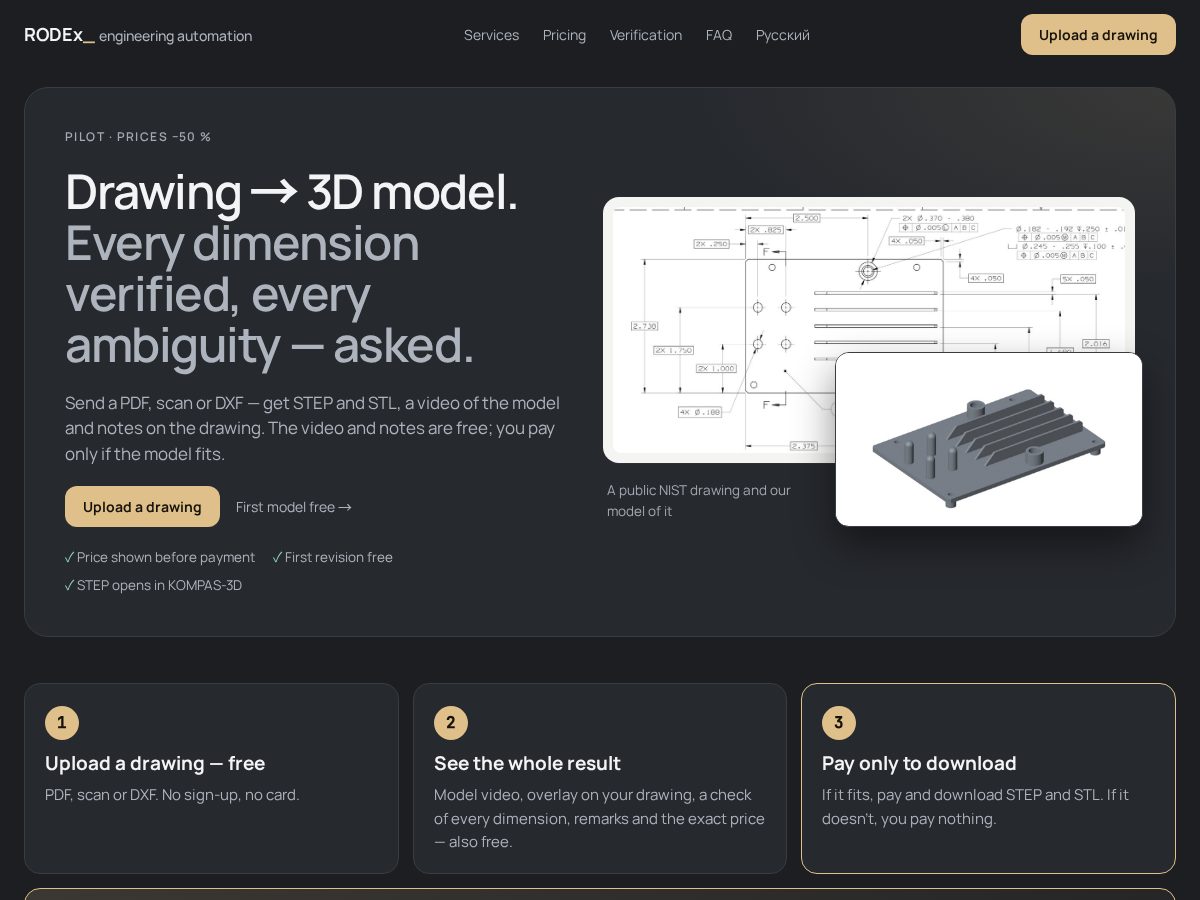Click the STEP opens in KOMPAS-3D text
This screenshot has width=1200, height=900.
pos(159,585)
